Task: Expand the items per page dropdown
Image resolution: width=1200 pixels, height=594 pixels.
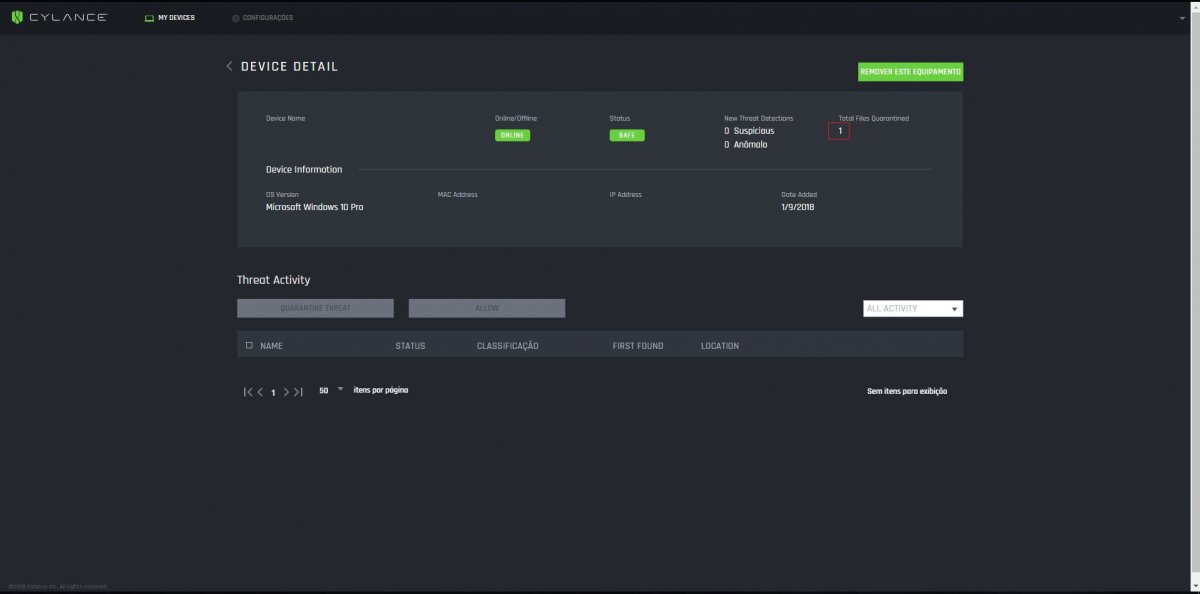Action: (340, 390)
